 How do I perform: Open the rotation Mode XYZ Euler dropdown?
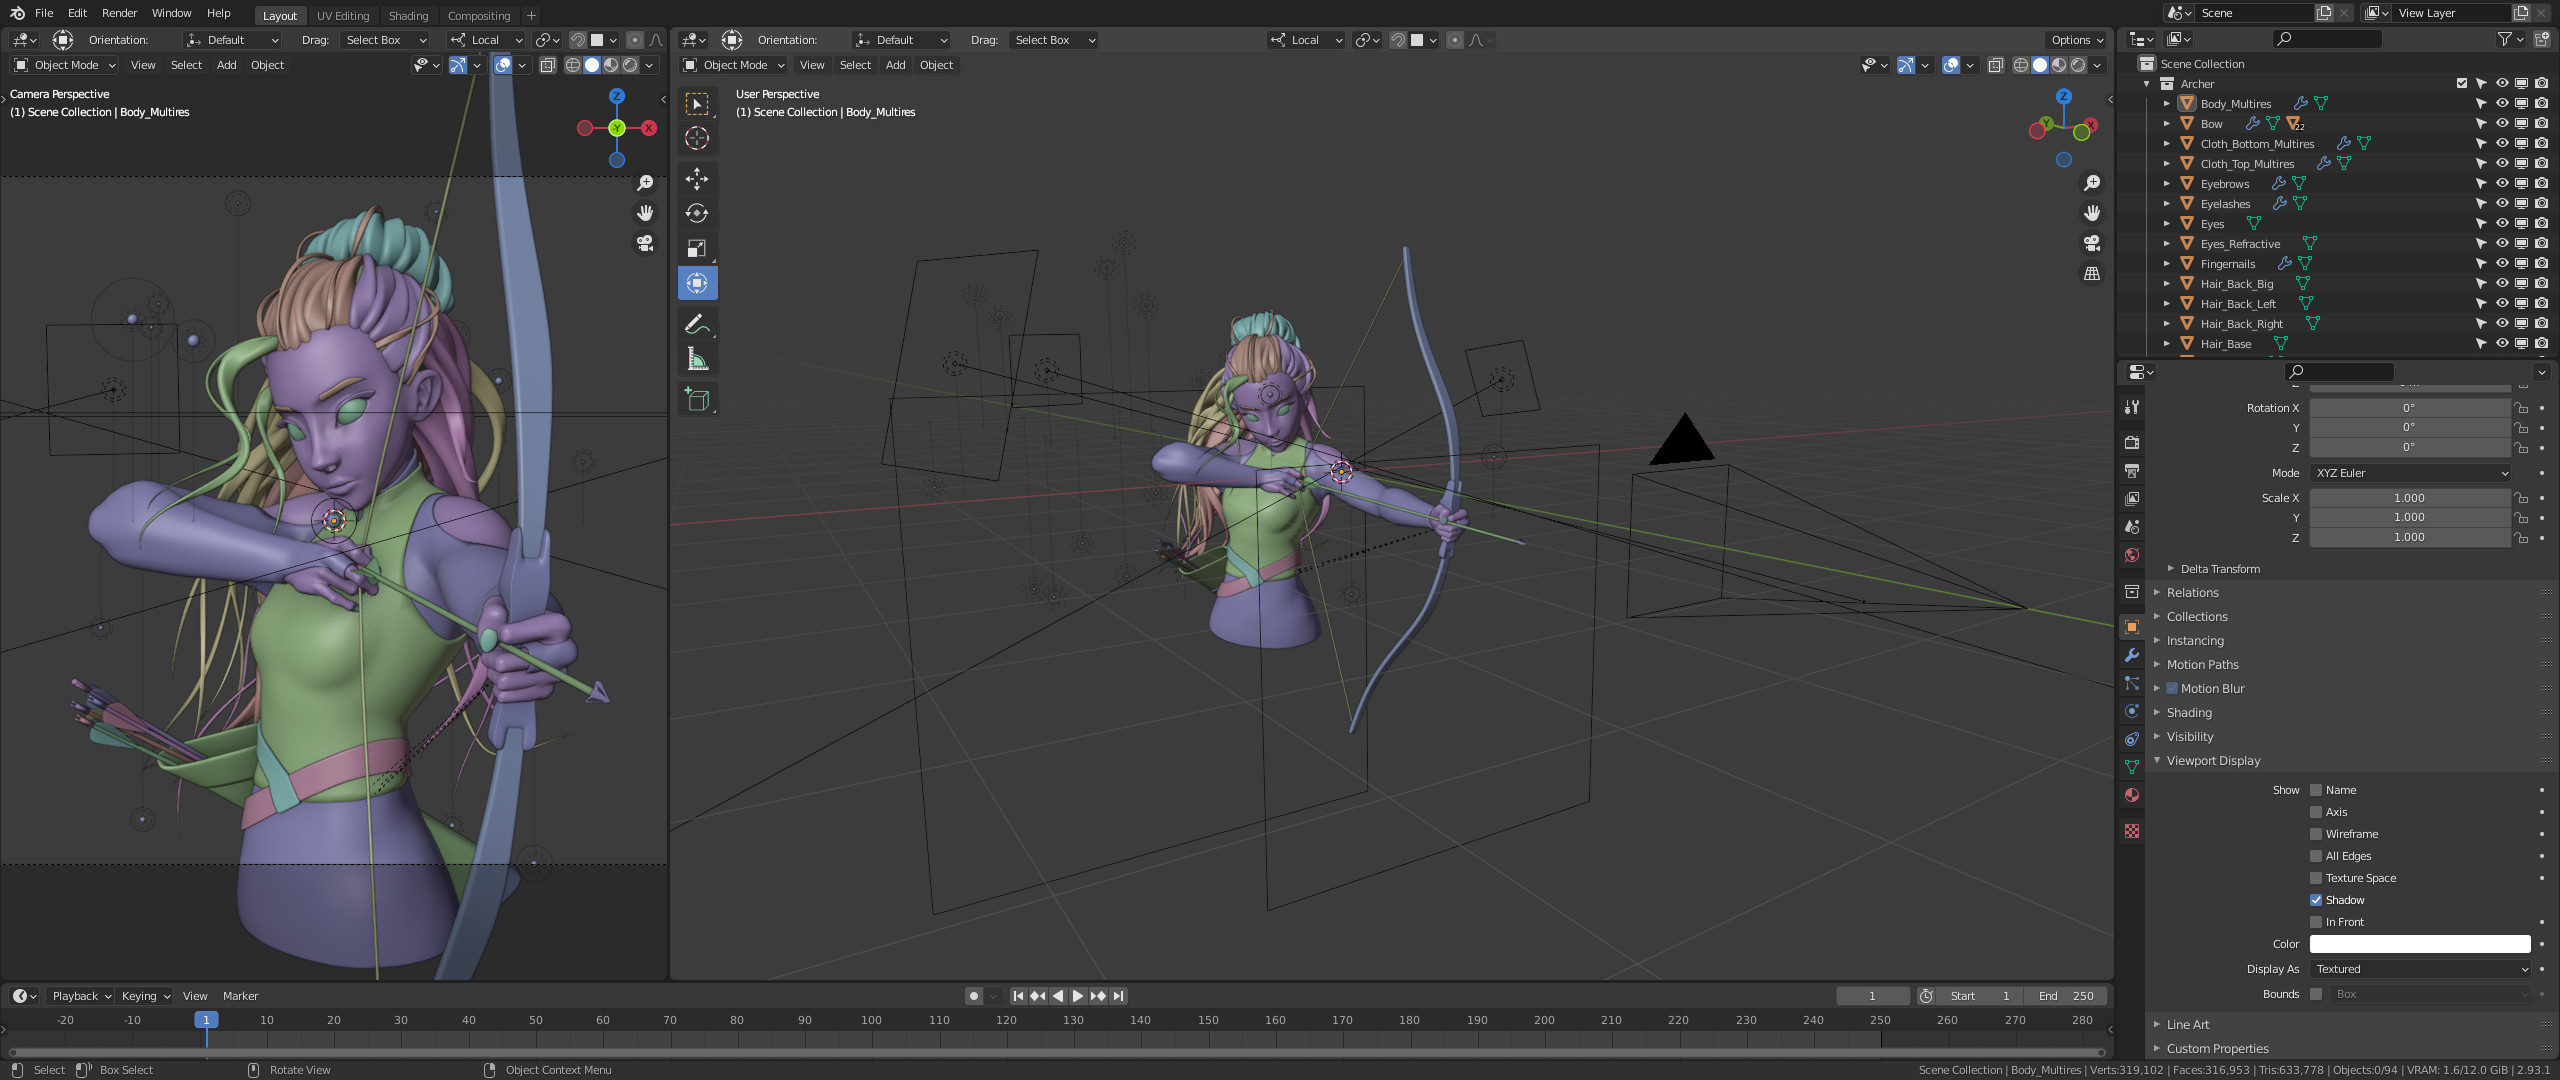tap(2410, 473)
